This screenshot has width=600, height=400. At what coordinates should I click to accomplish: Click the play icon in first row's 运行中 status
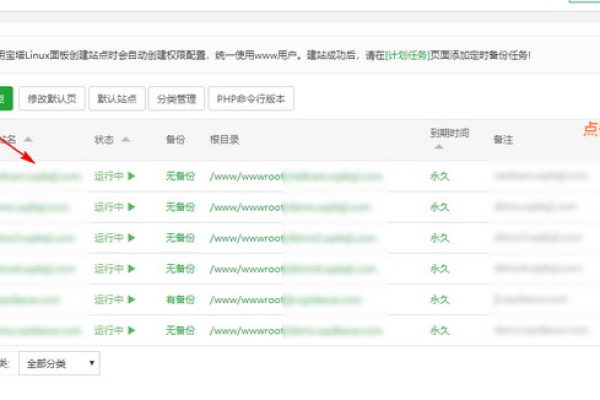pyautogui.click(x=131, y=176)
